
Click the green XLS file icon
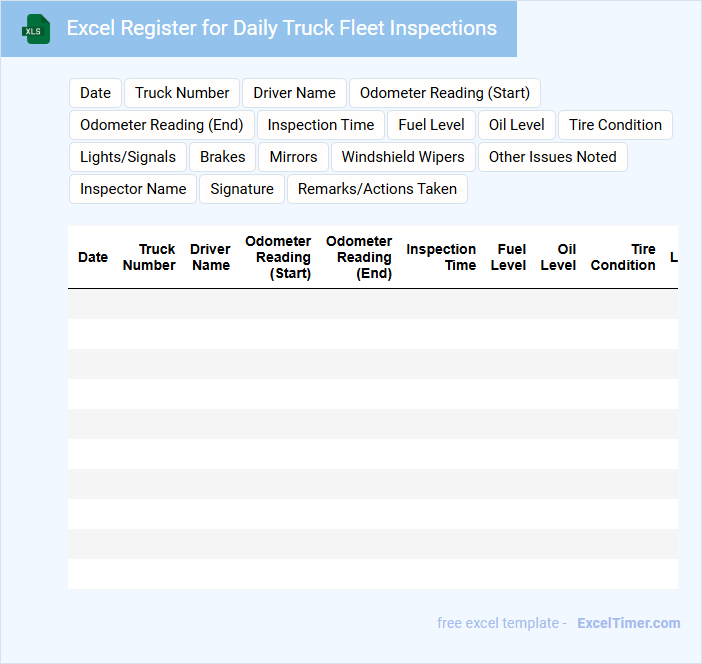tap(36, 29)
